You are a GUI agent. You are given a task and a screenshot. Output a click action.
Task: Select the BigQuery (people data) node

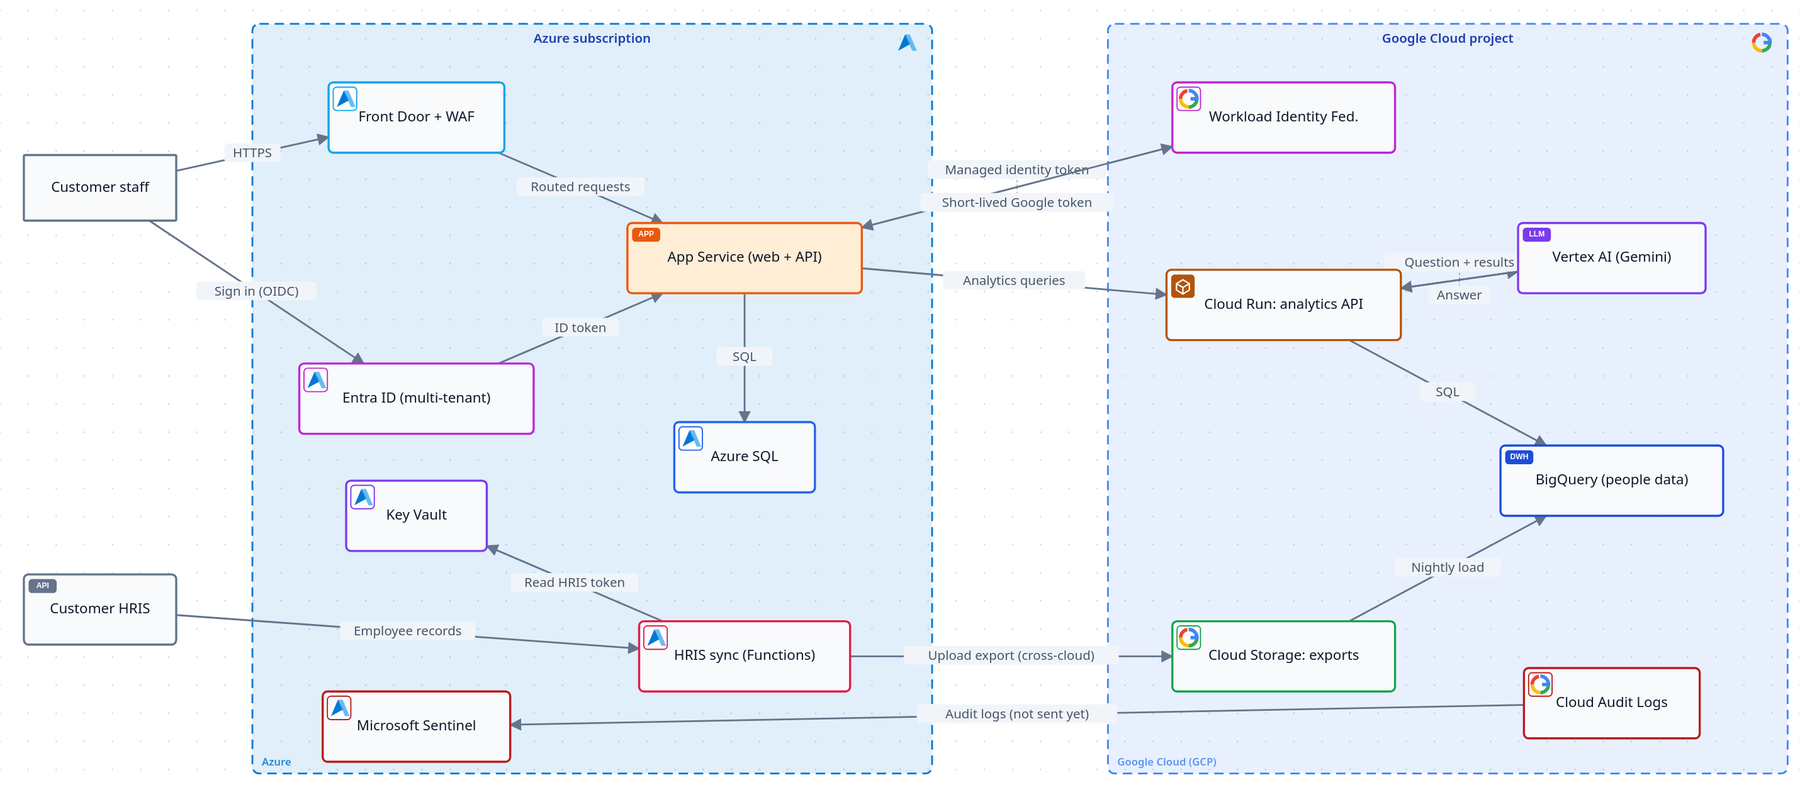click(1612, 481)
